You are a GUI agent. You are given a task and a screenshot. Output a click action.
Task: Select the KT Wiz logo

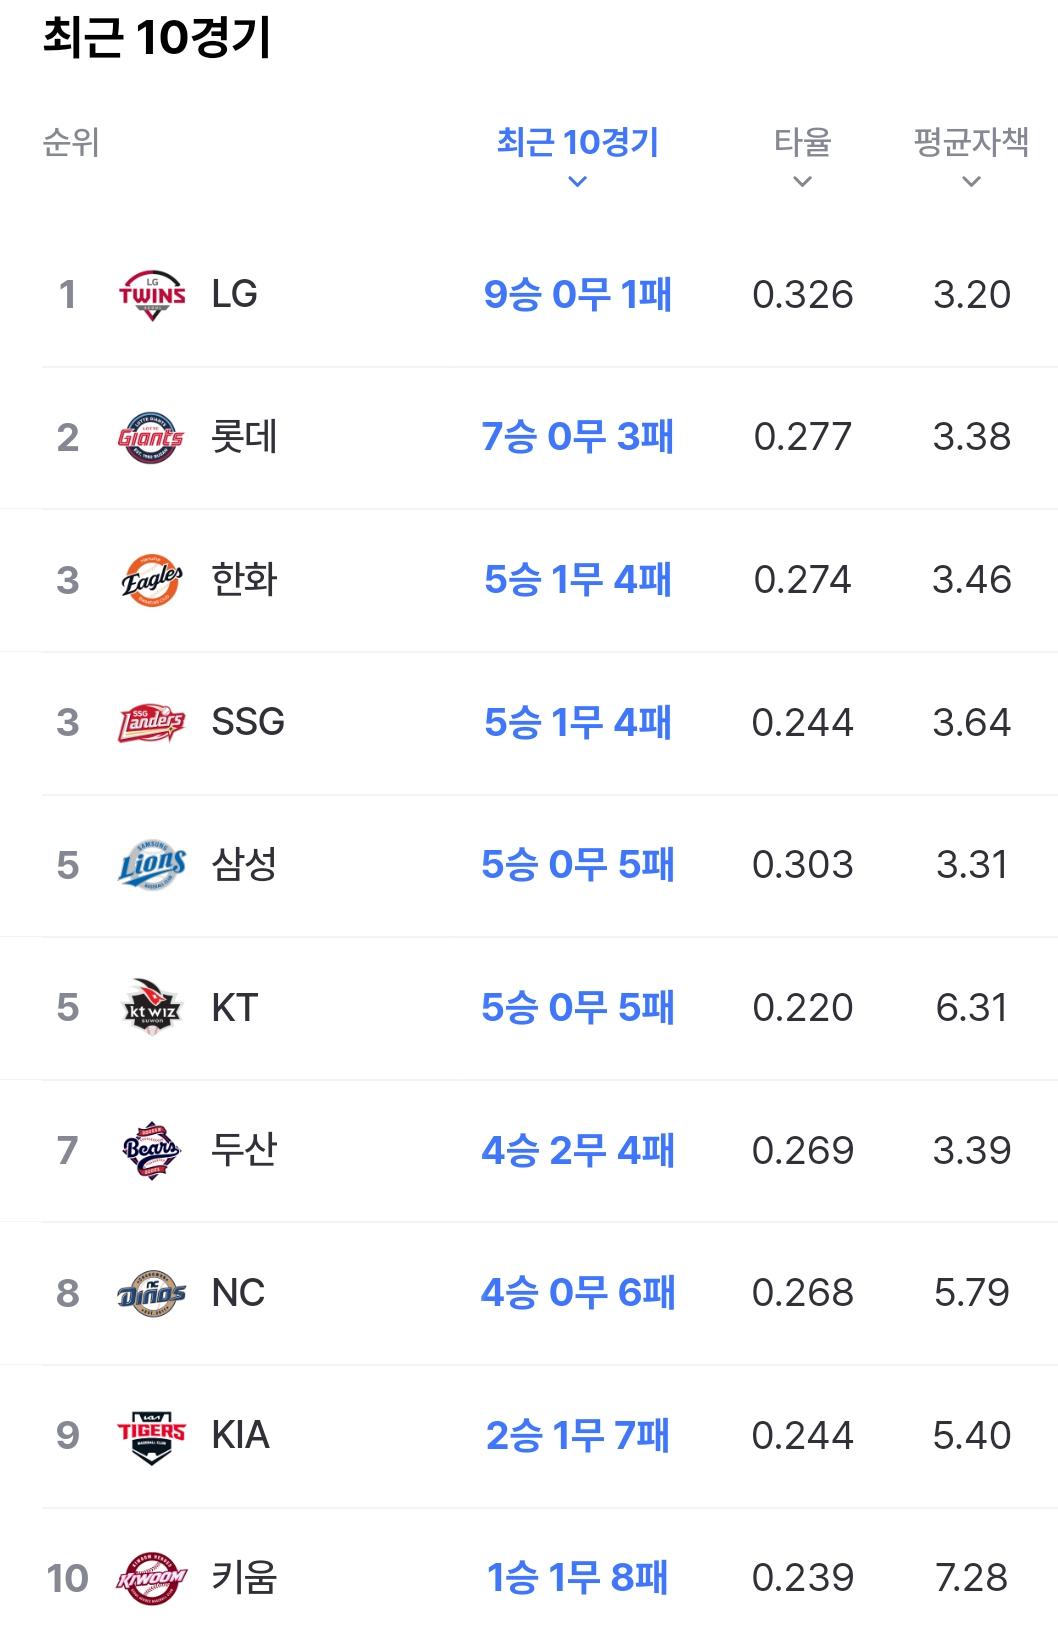tap(152, 1007)
